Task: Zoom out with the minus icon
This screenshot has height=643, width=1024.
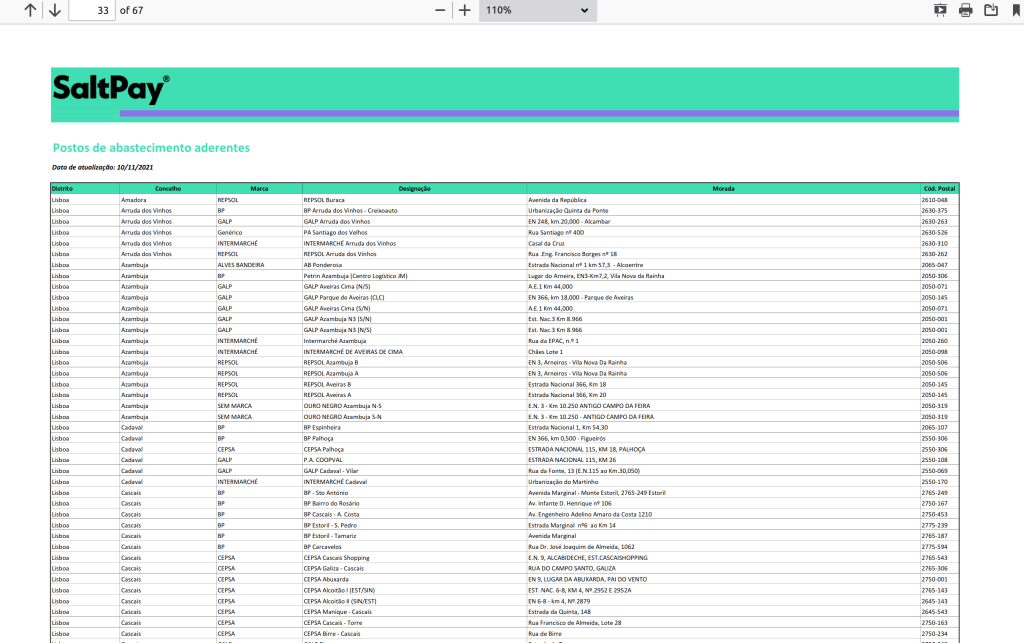Action: coord(440,10)
